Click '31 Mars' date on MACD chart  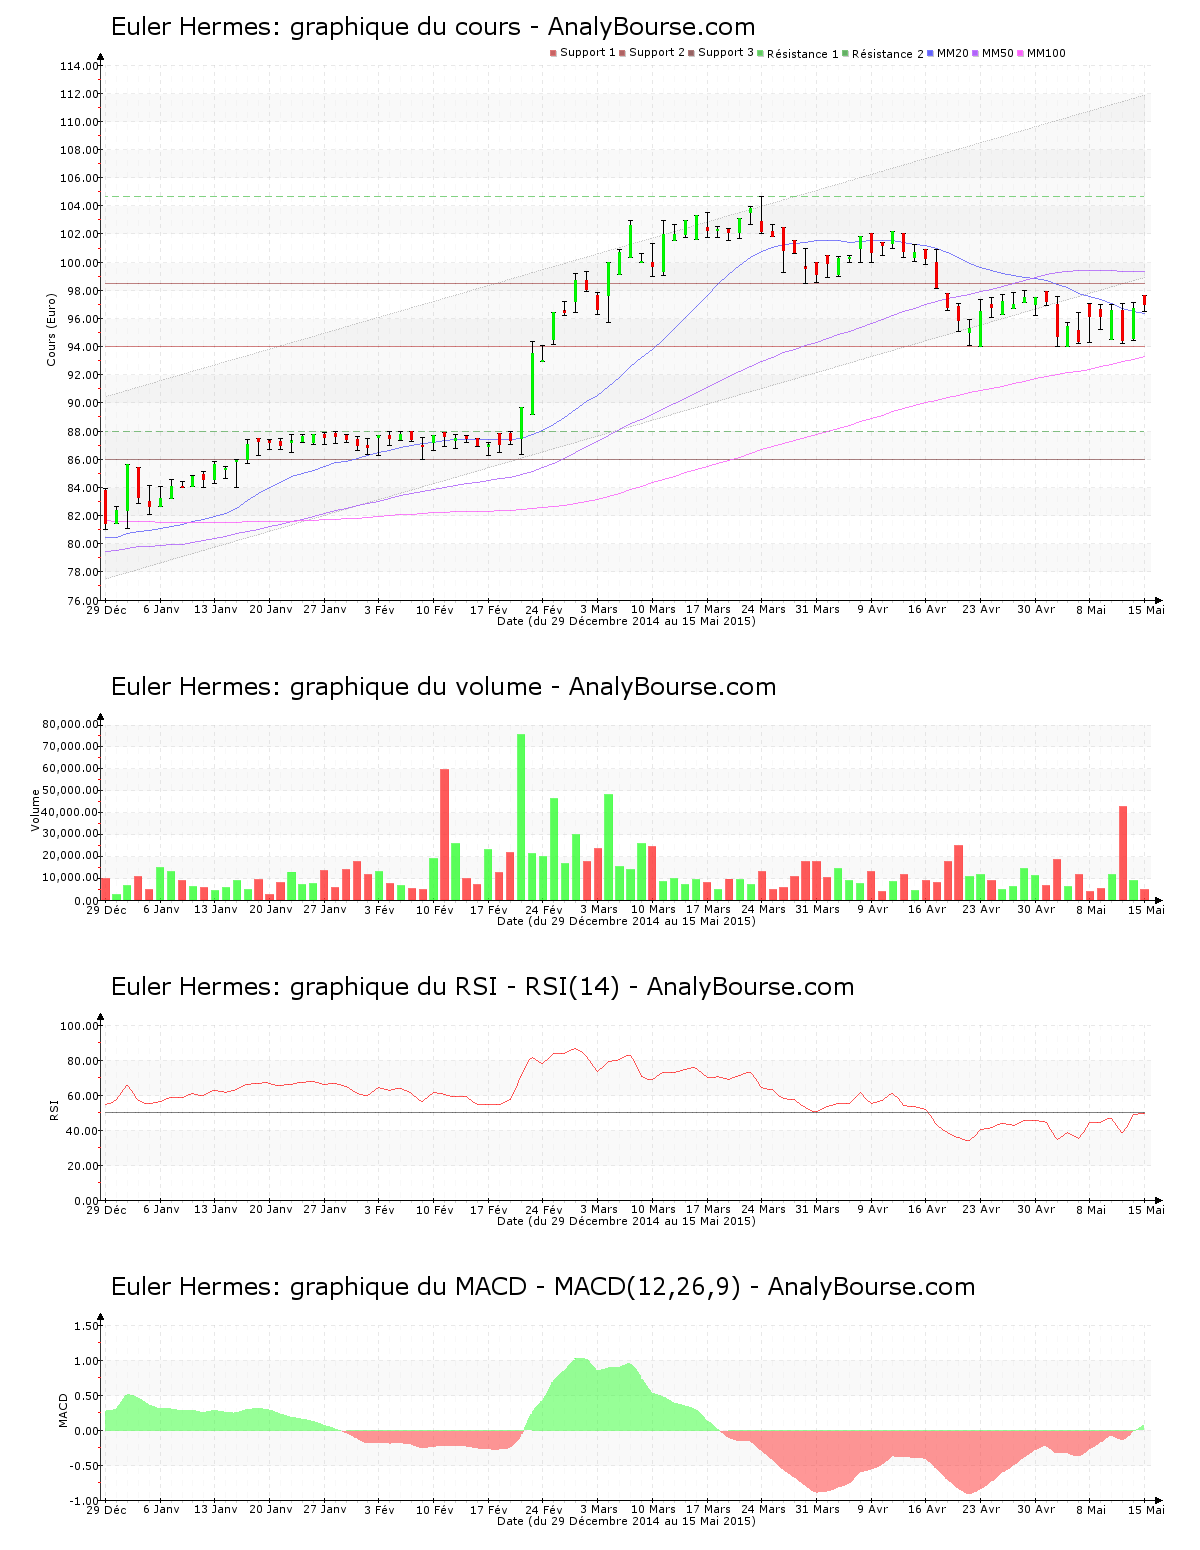point(817,1509)
